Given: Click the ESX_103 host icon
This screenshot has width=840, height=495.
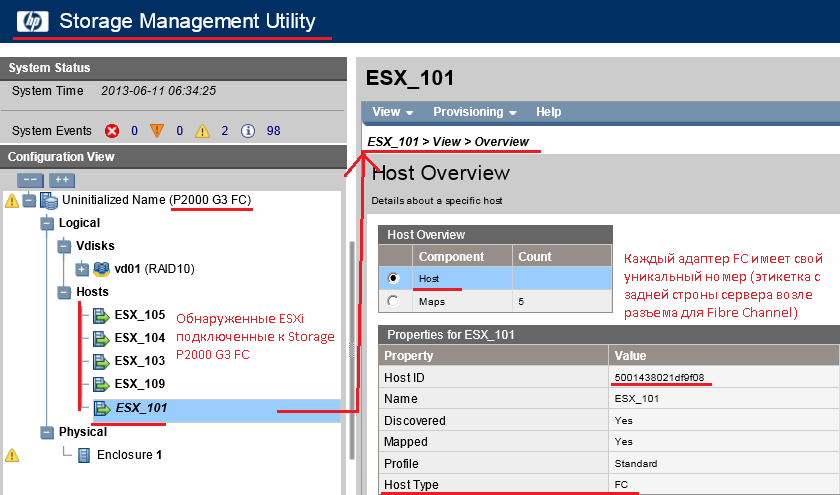Looking at the screenshot, I should tap(101, 361).
